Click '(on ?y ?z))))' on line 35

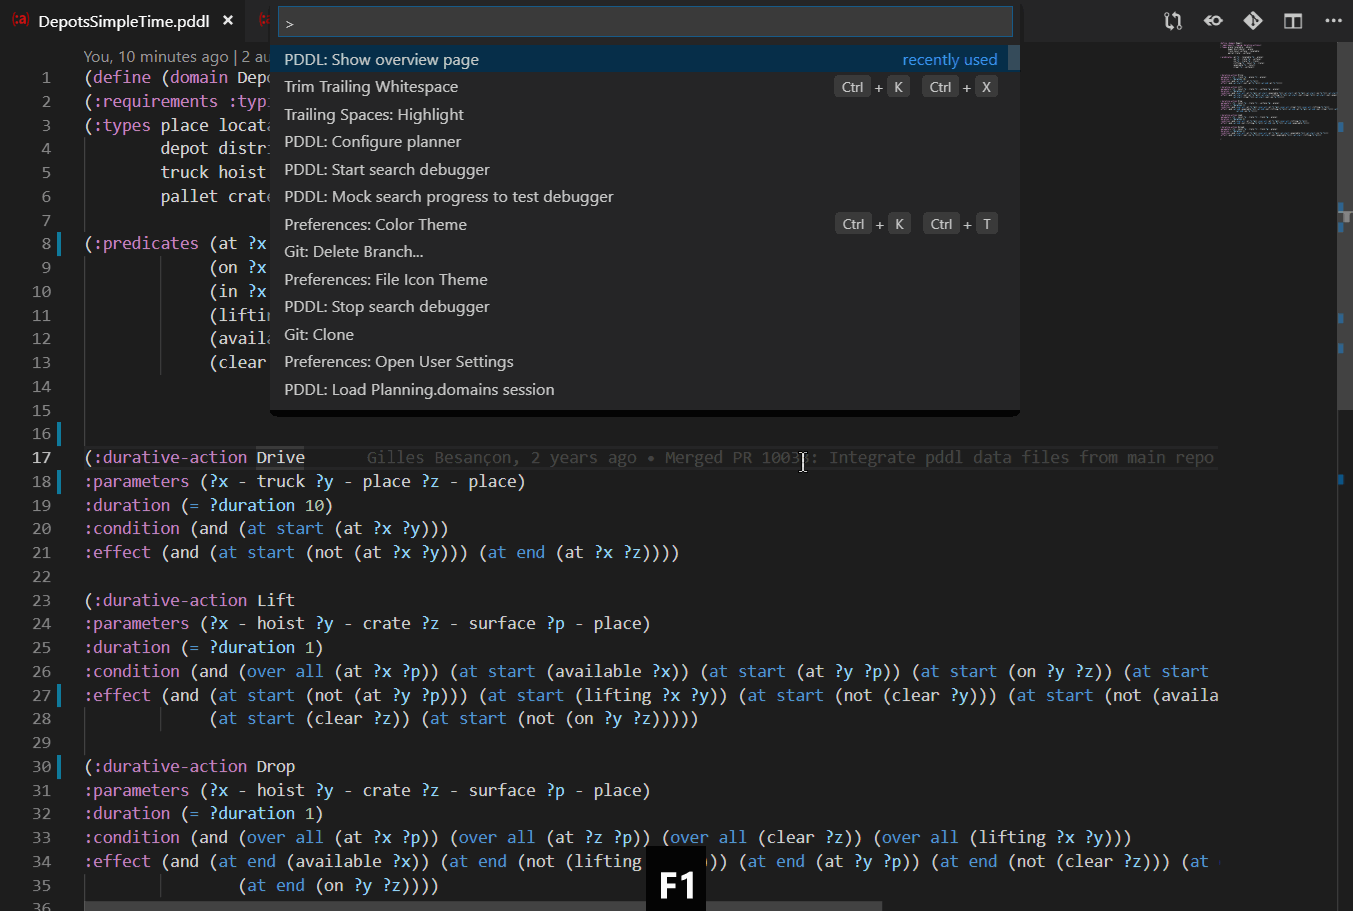[377, 885]
